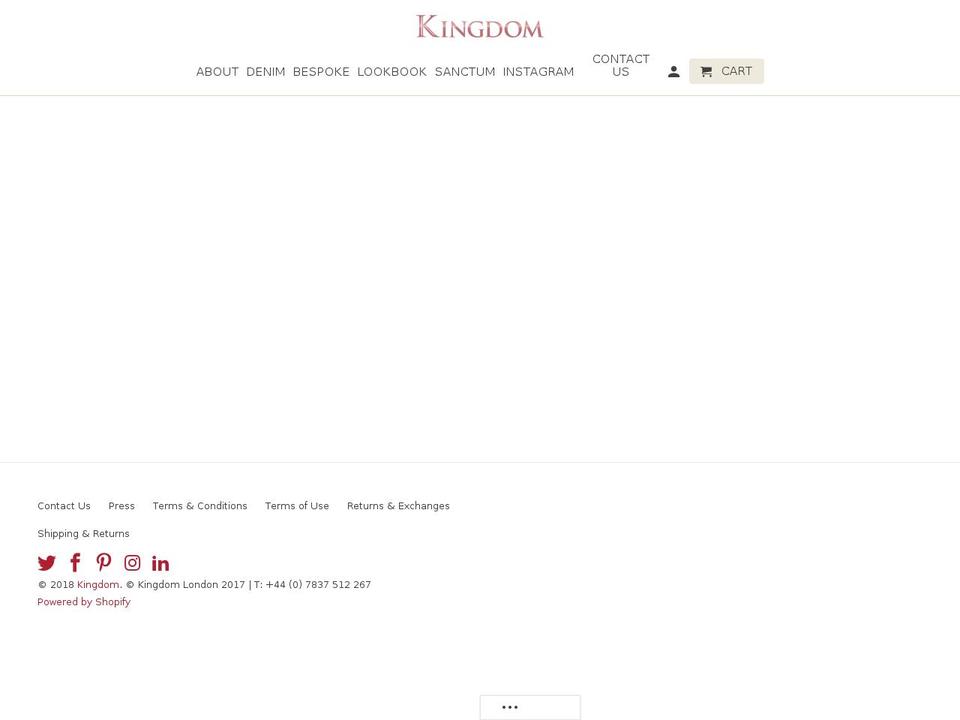This screenshot has height=720, width=960.
Task: Open the Pinterest icon
Action: coord(103,562)
